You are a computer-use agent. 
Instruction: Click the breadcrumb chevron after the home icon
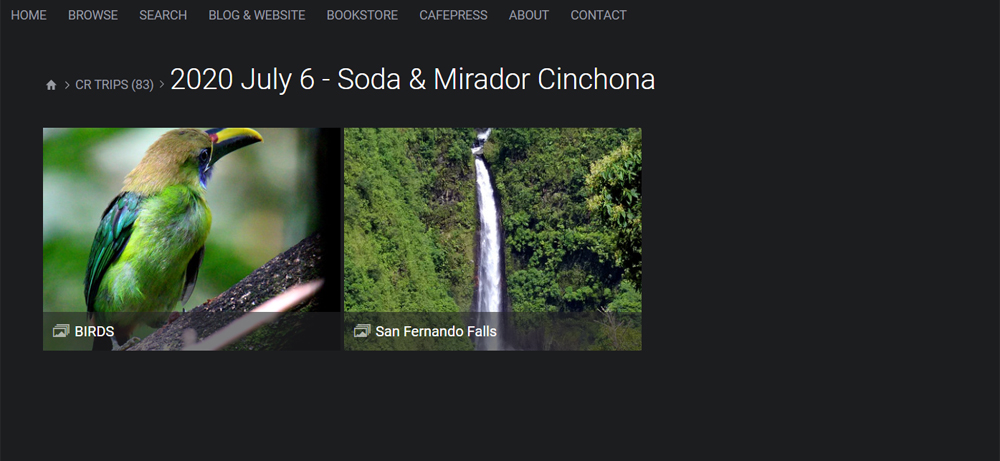pyautogui.click(x=67, y=85)
